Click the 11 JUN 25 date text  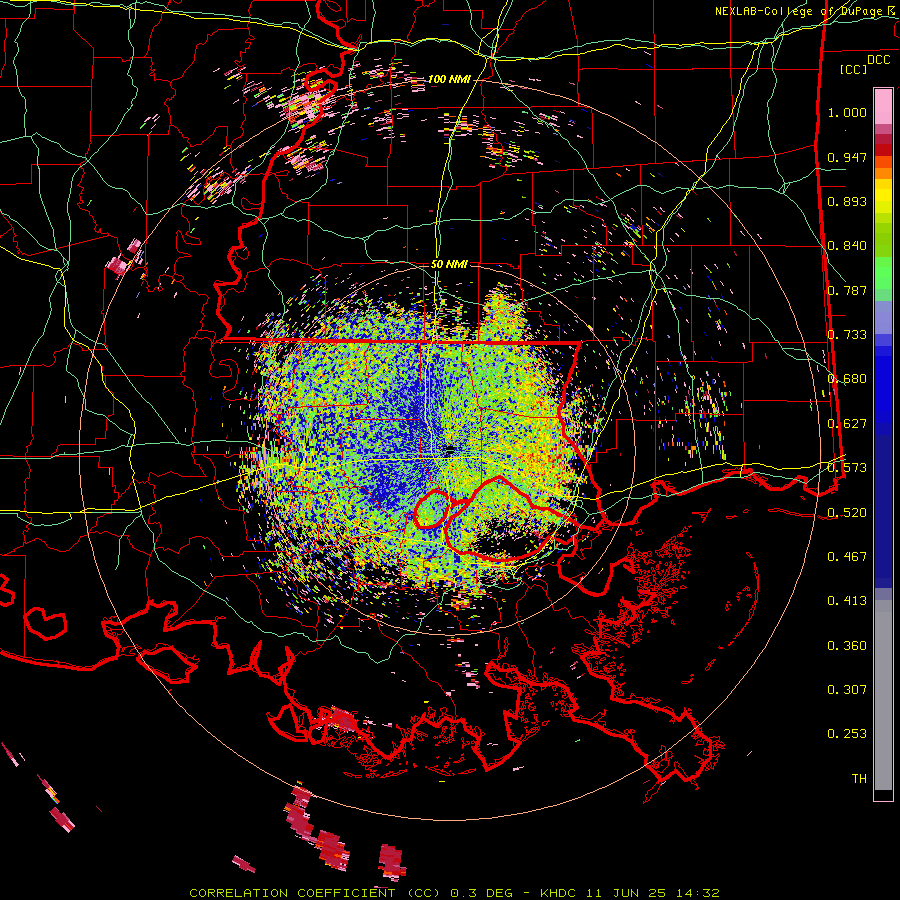point(626,893)
